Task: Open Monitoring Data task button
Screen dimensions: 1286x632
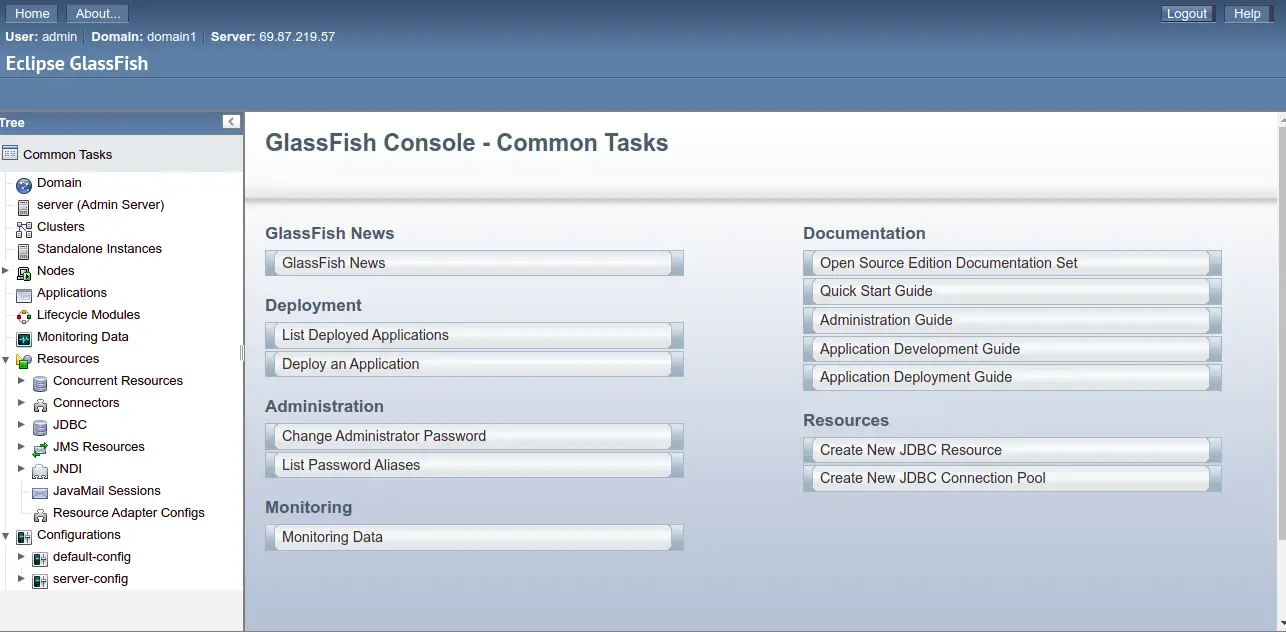Action: click(474, 537)
